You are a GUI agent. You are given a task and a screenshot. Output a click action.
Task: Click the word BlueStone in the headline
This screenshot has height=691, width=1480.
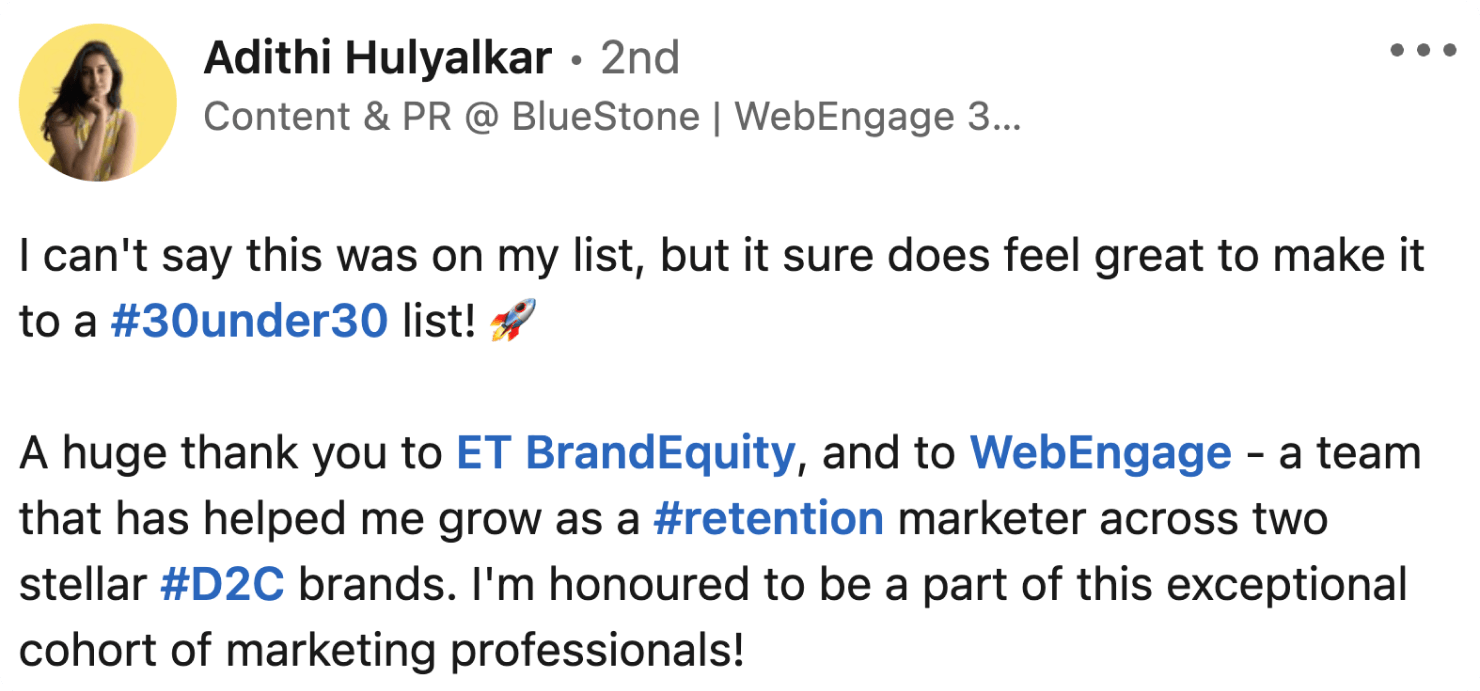pos(605,117)
